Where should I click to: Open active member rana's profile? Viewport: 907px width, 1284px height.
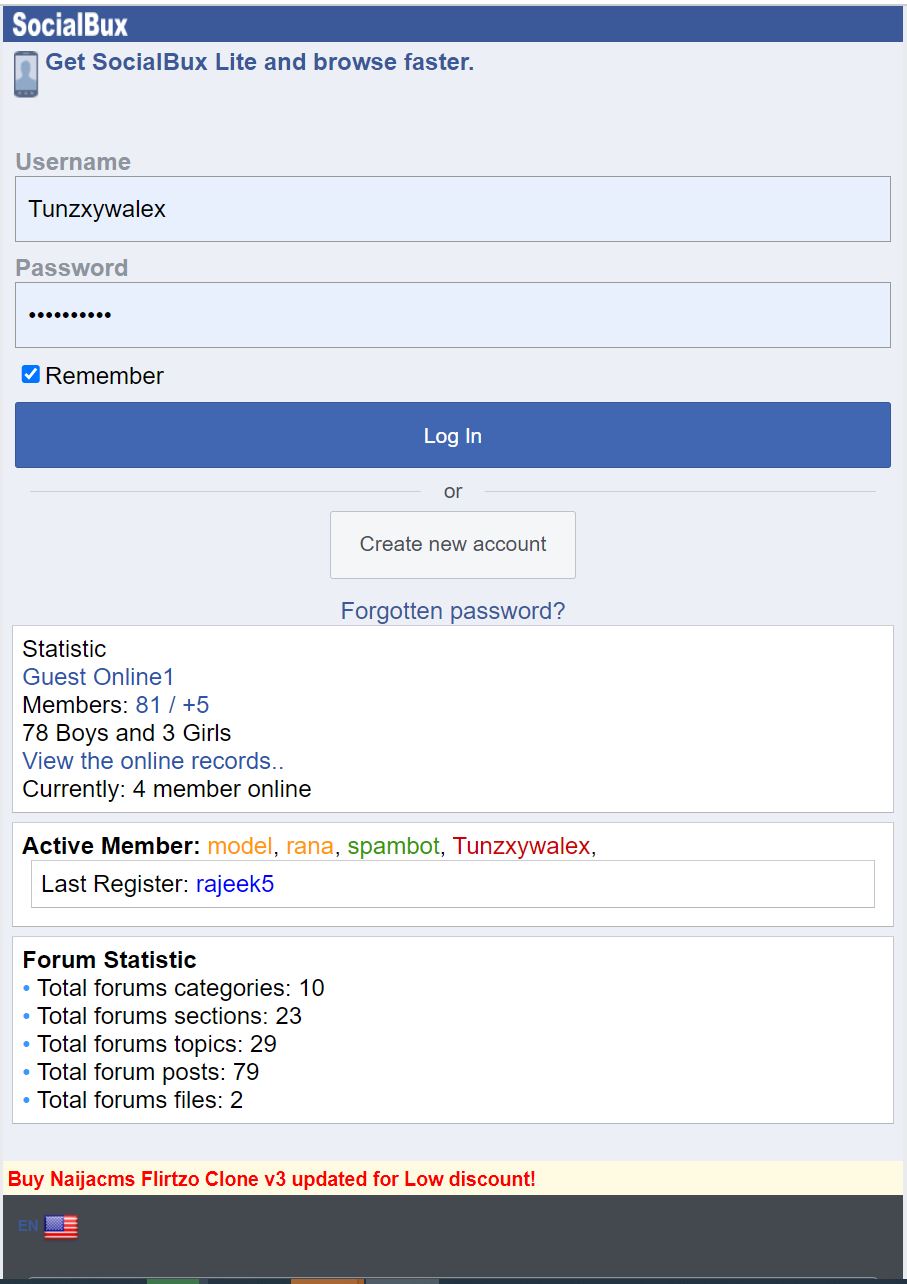309,846
